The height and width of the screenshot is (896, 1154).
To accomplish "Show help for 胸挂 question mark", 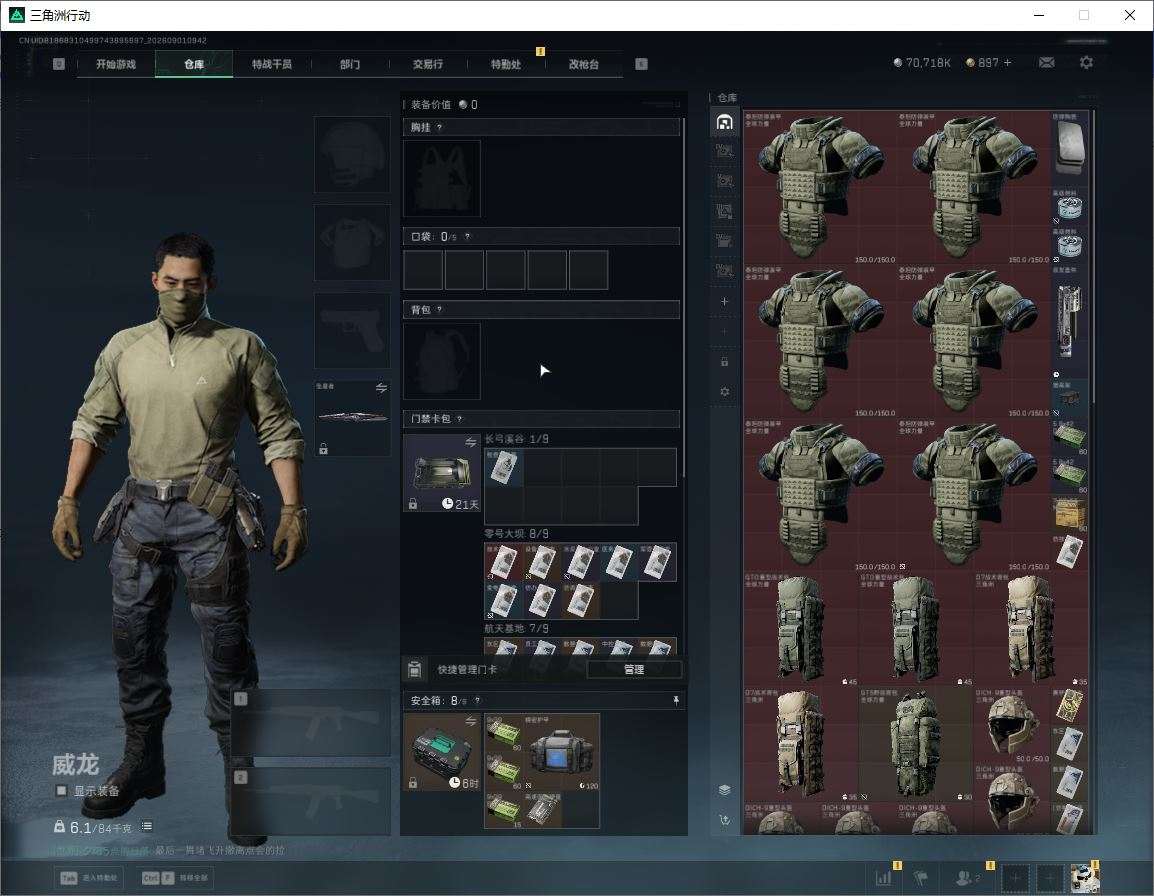I will coord(439,127).
